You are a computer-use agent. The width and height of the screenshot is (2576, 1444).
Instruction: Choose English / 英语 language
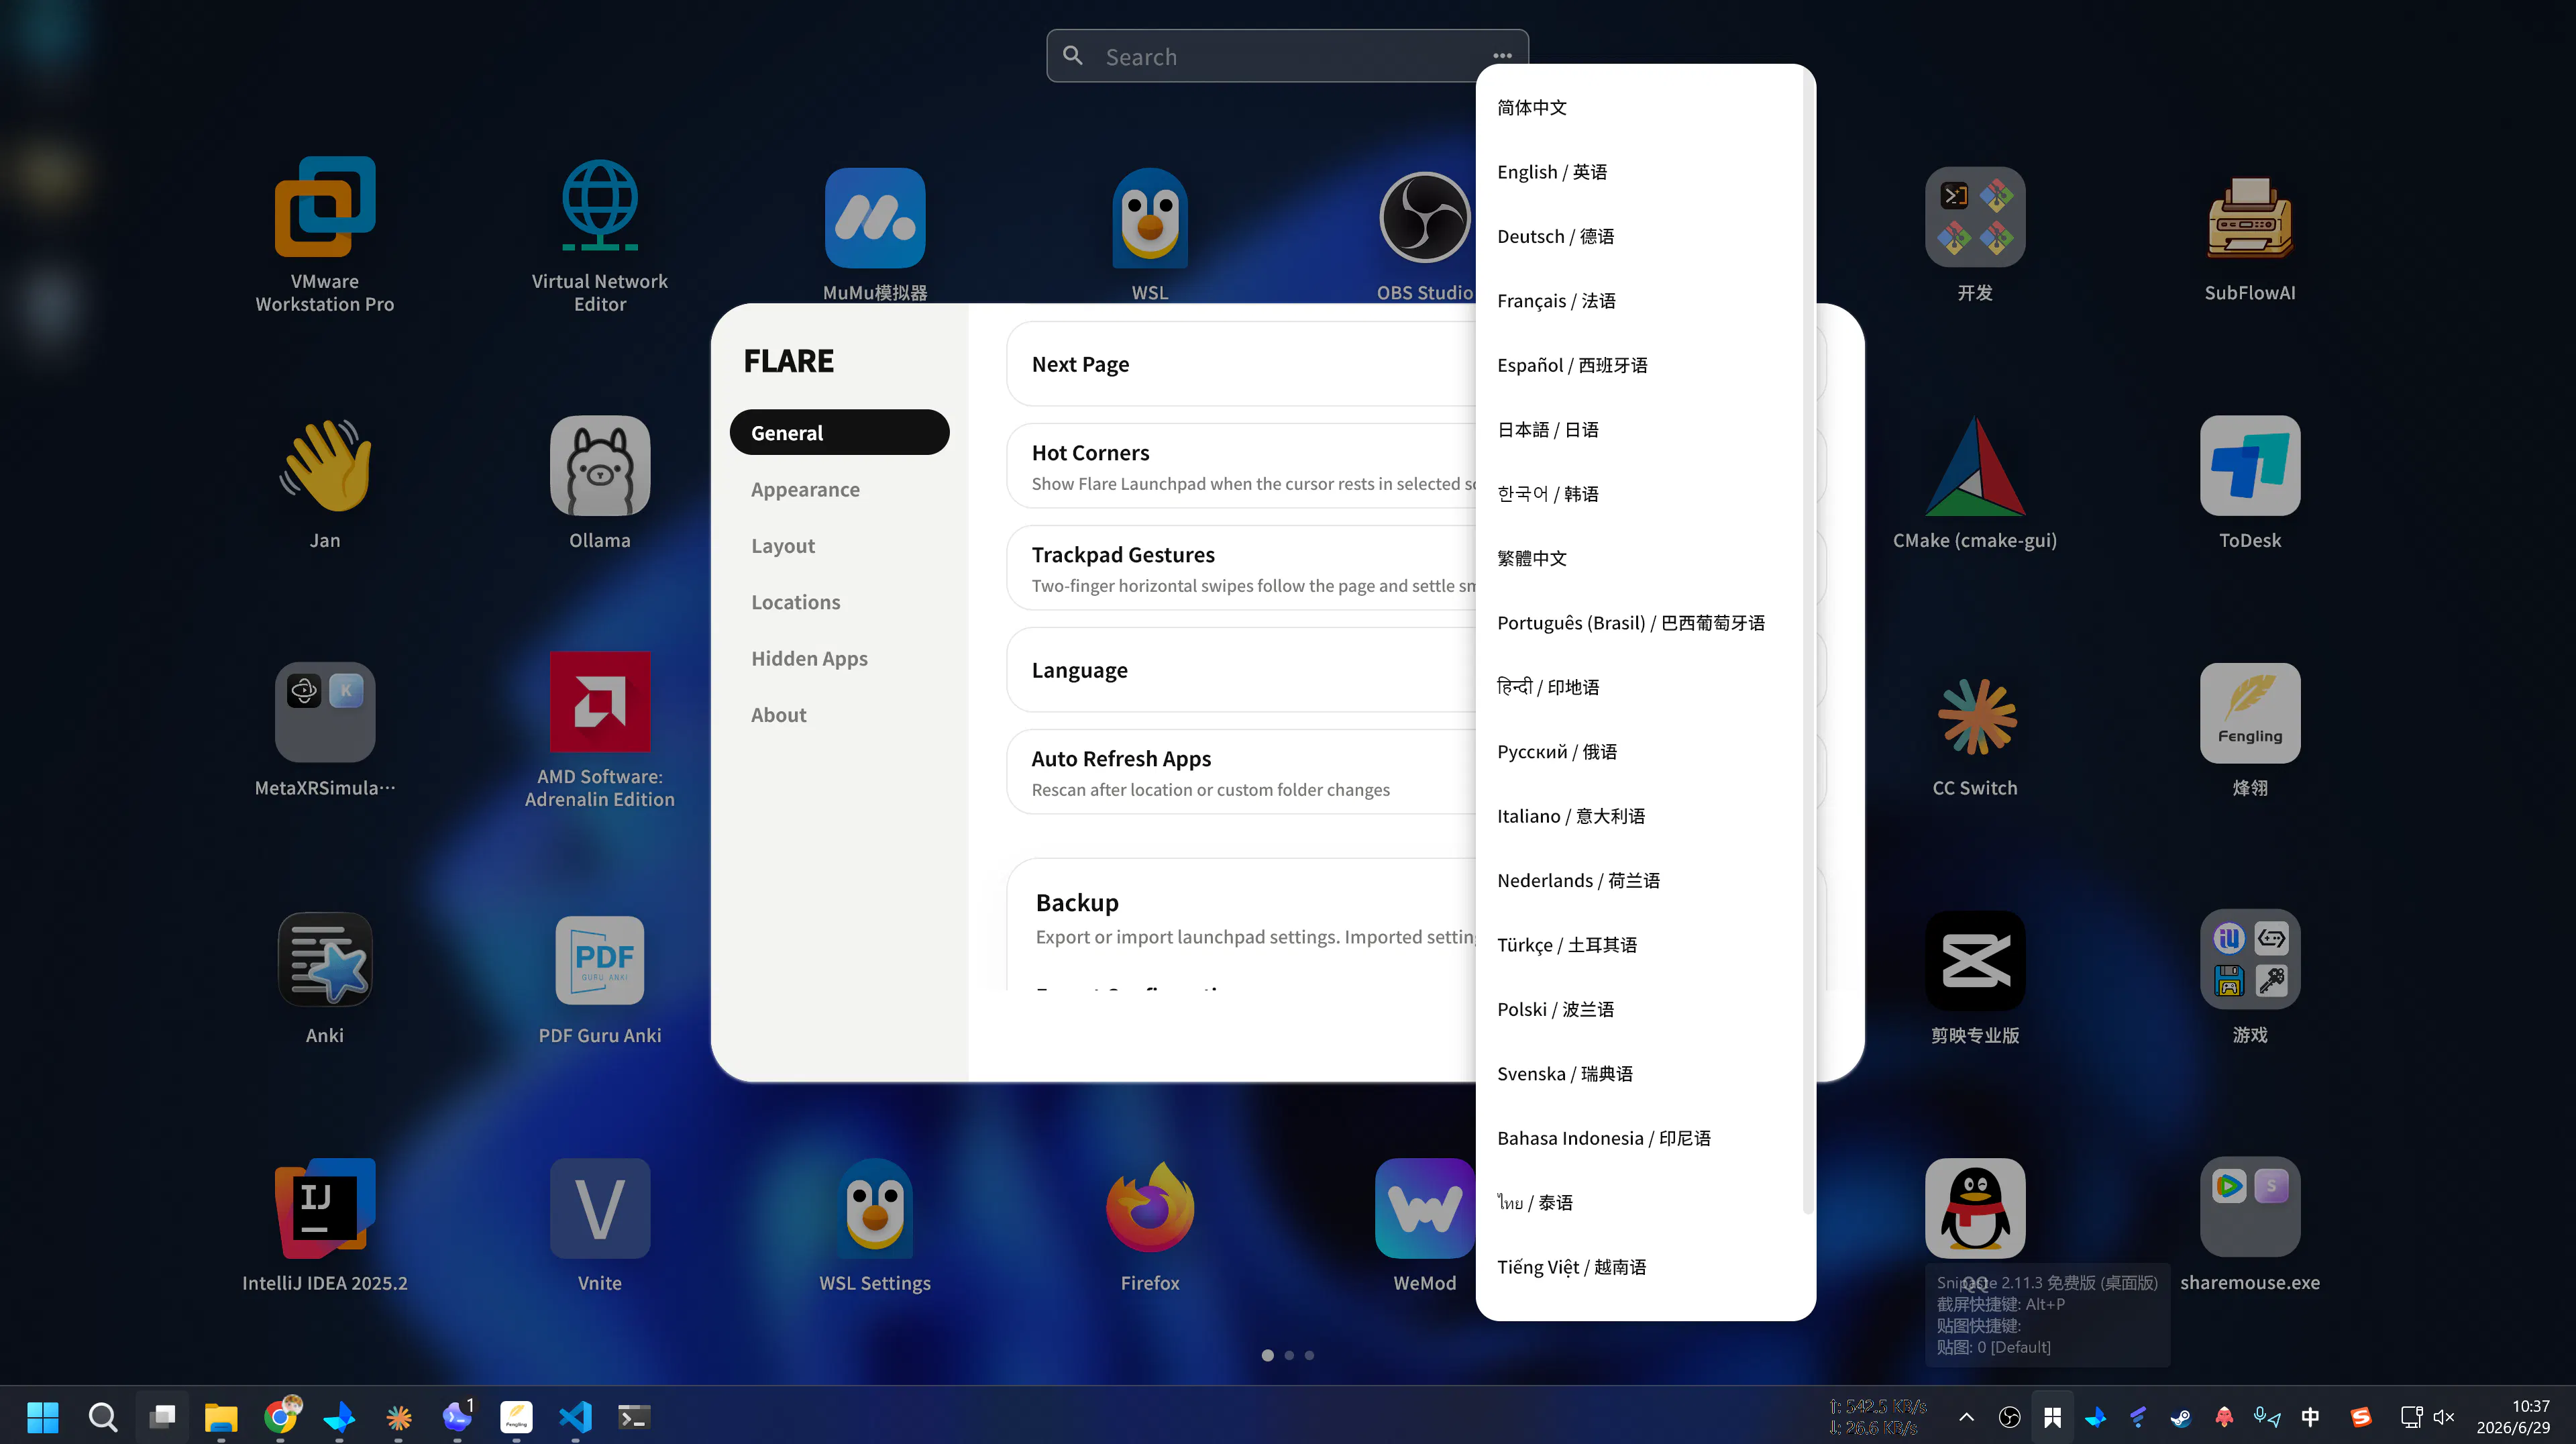pos(1640,171)
